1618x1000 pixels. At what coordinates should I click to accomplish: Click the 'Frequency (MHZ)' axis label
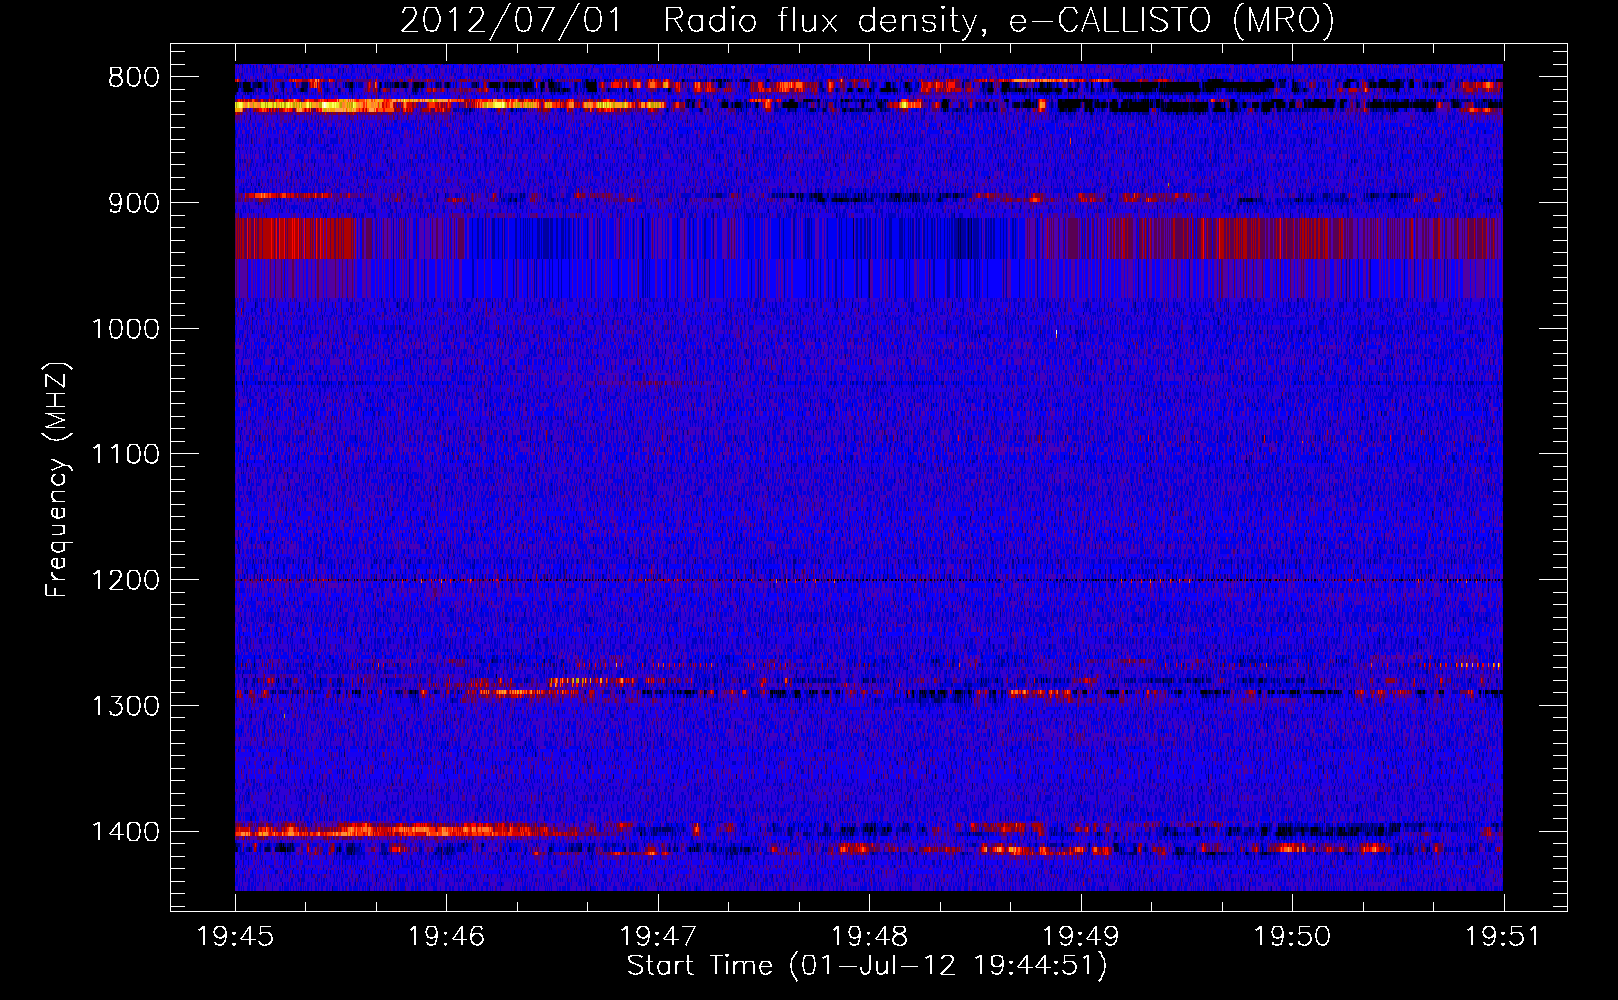(57, 480)
